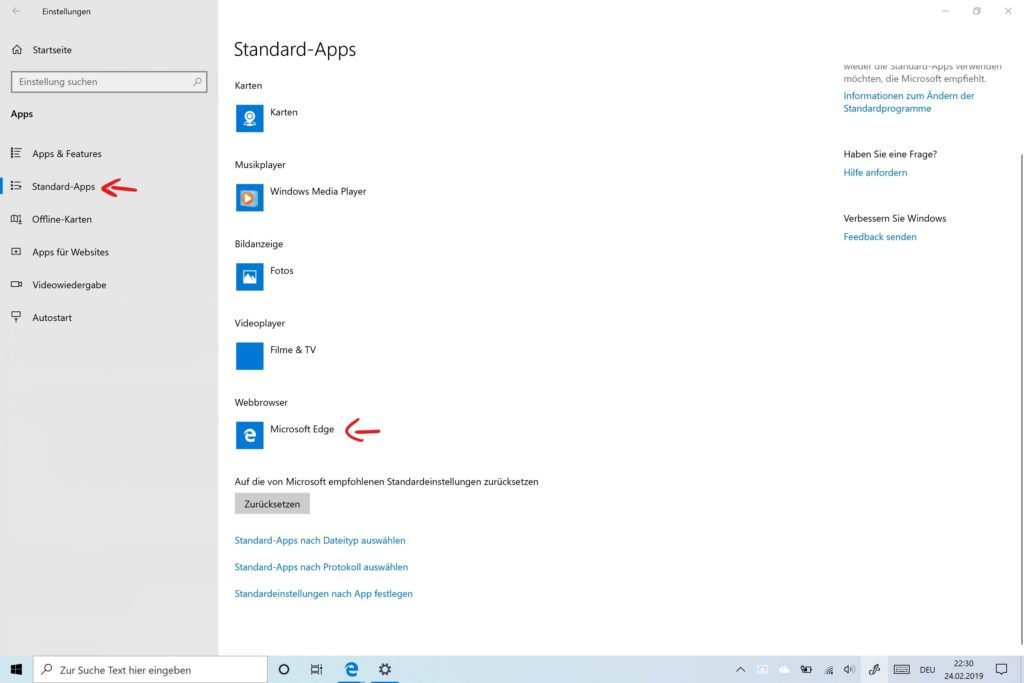Click the Fotos app icon
Screen dimensions: 1024x683
(249, 277)
